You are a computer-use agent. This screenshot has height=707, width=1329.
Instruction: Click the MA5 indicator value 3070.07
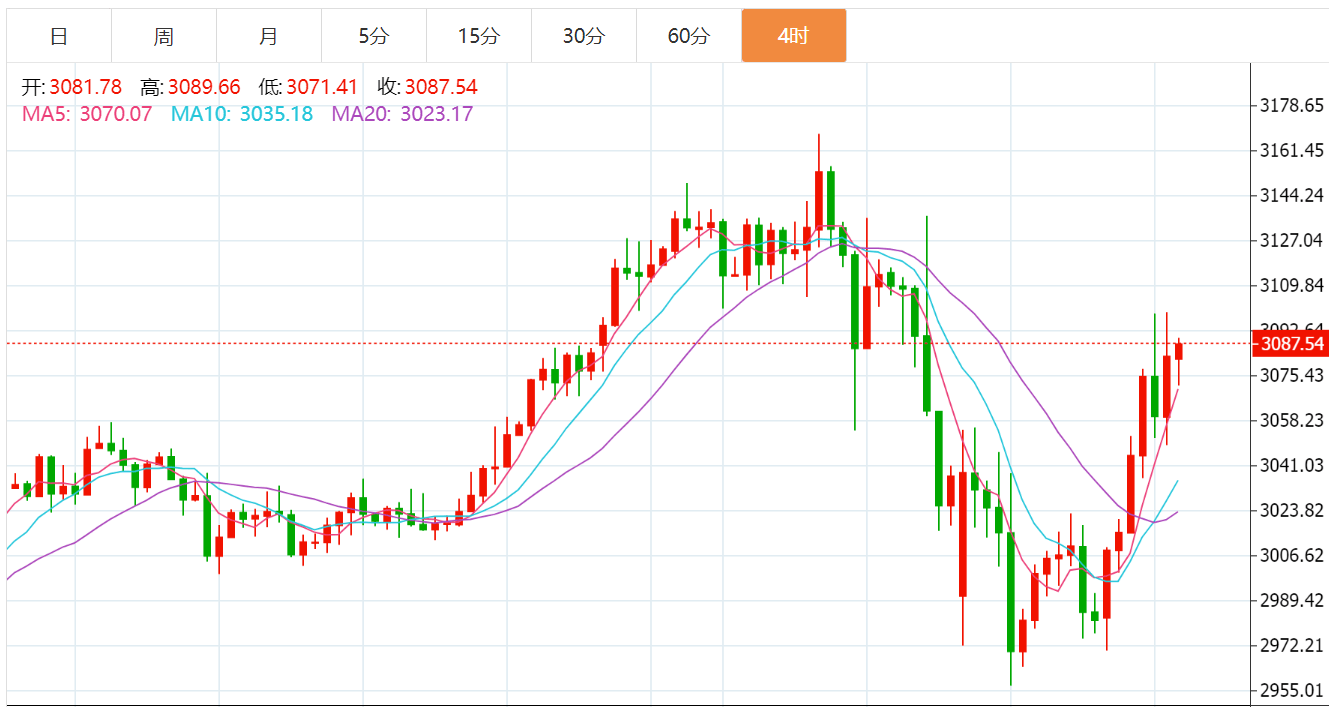[115, 114]
